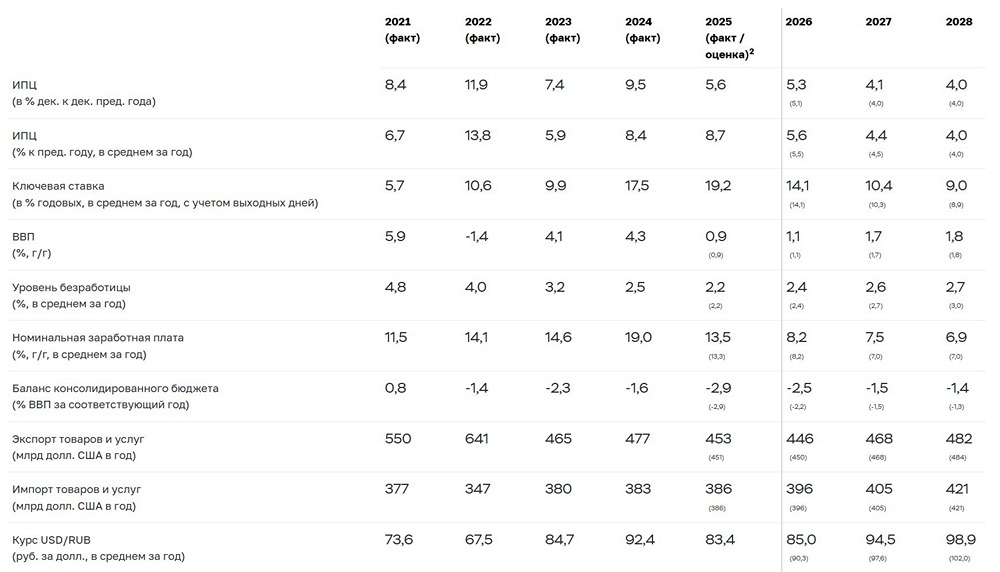Select key rate value 19,2 for 2025
1000x572 pixels.
pos(719,186)
